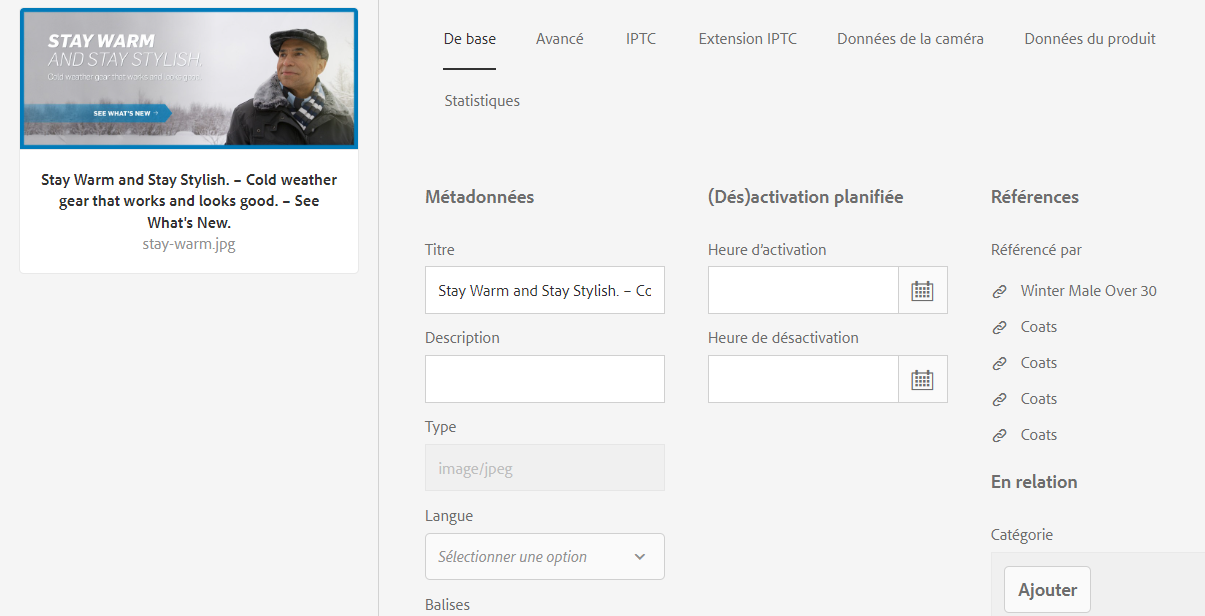Click link icon beside first Coats reference

pyautogui.click(x=999, y=327)
